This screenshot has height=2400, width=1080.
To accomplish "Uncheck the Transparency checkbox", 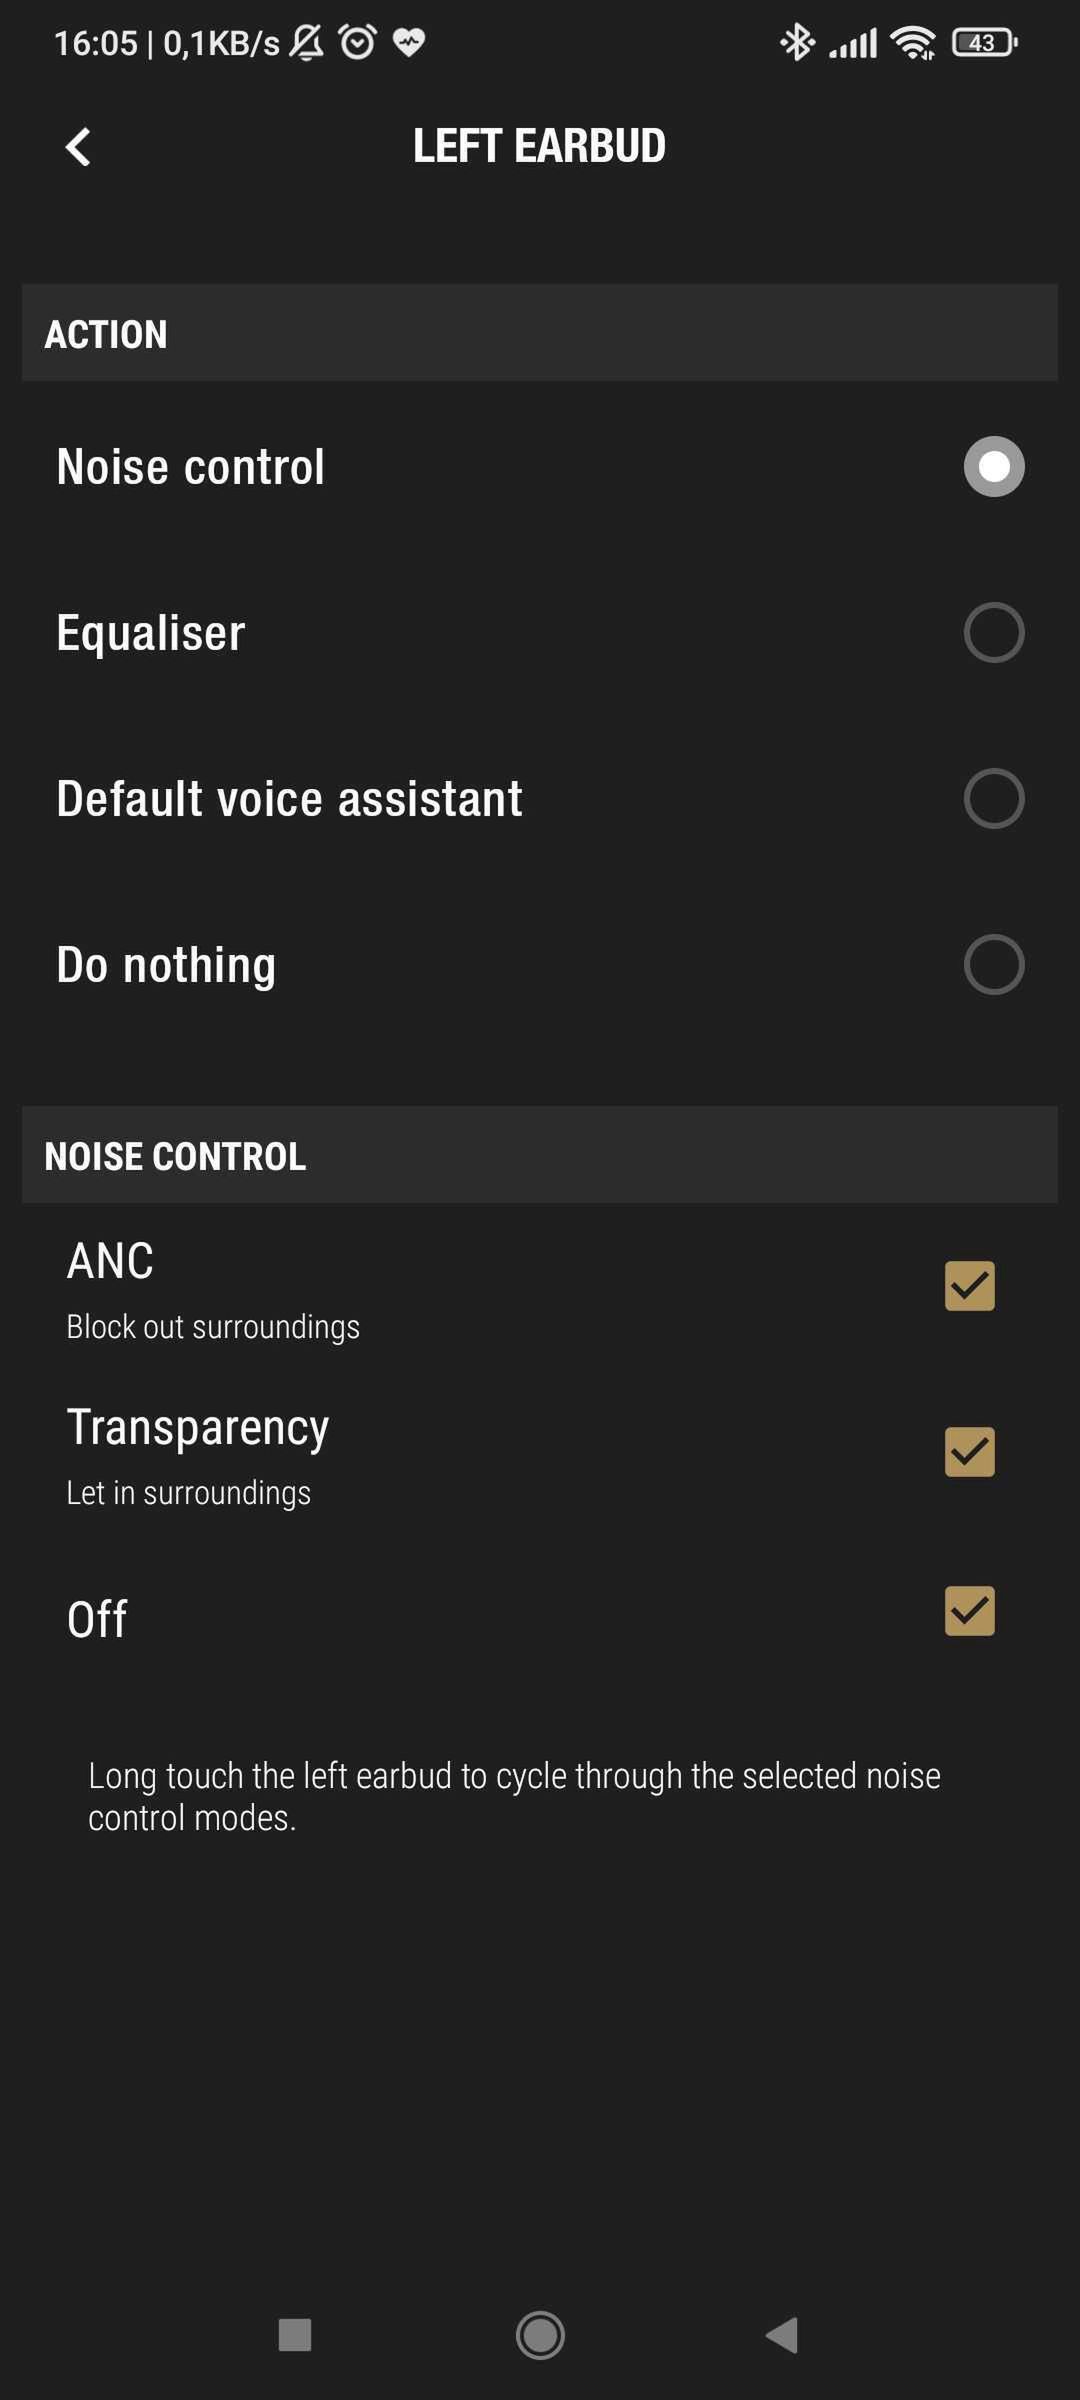I will [x=970, y=1452].
